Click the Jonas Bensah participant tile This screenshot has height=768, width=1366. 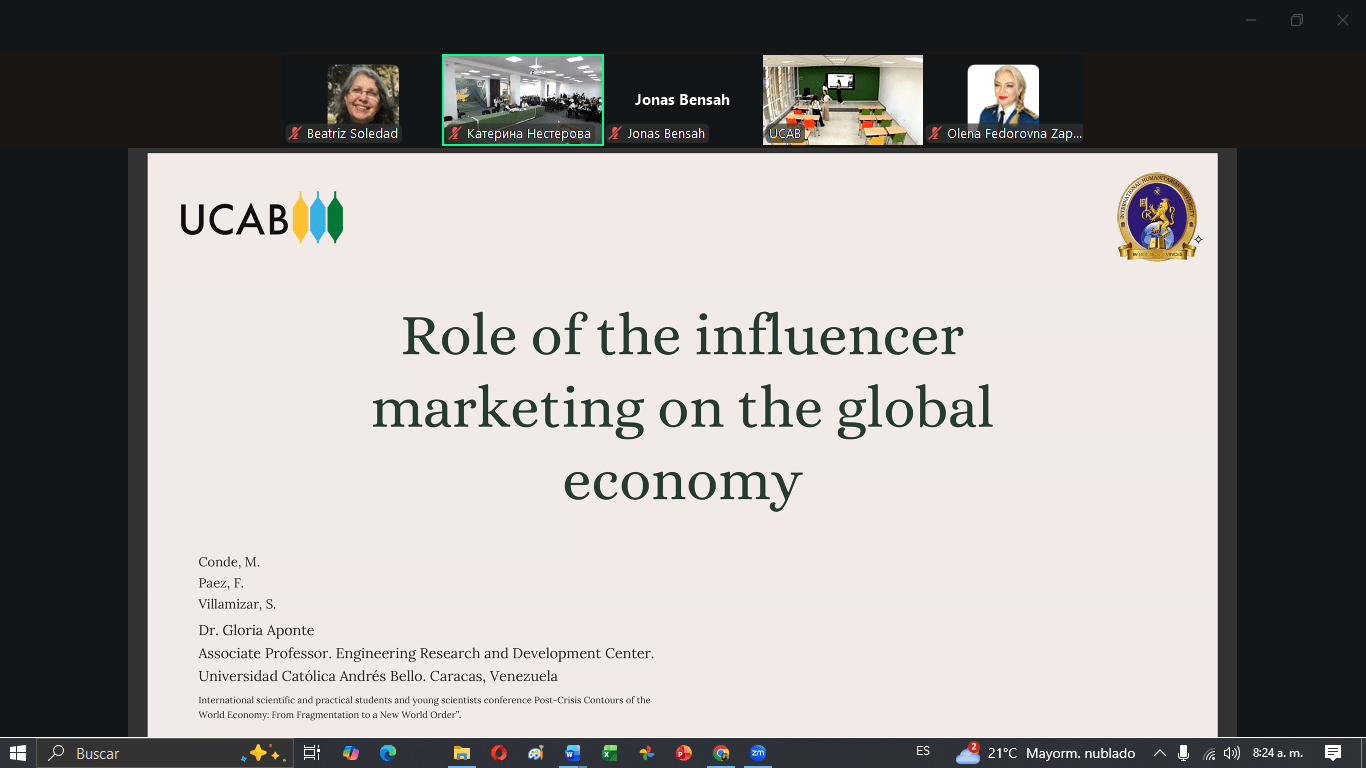click(x=682, y=101)
